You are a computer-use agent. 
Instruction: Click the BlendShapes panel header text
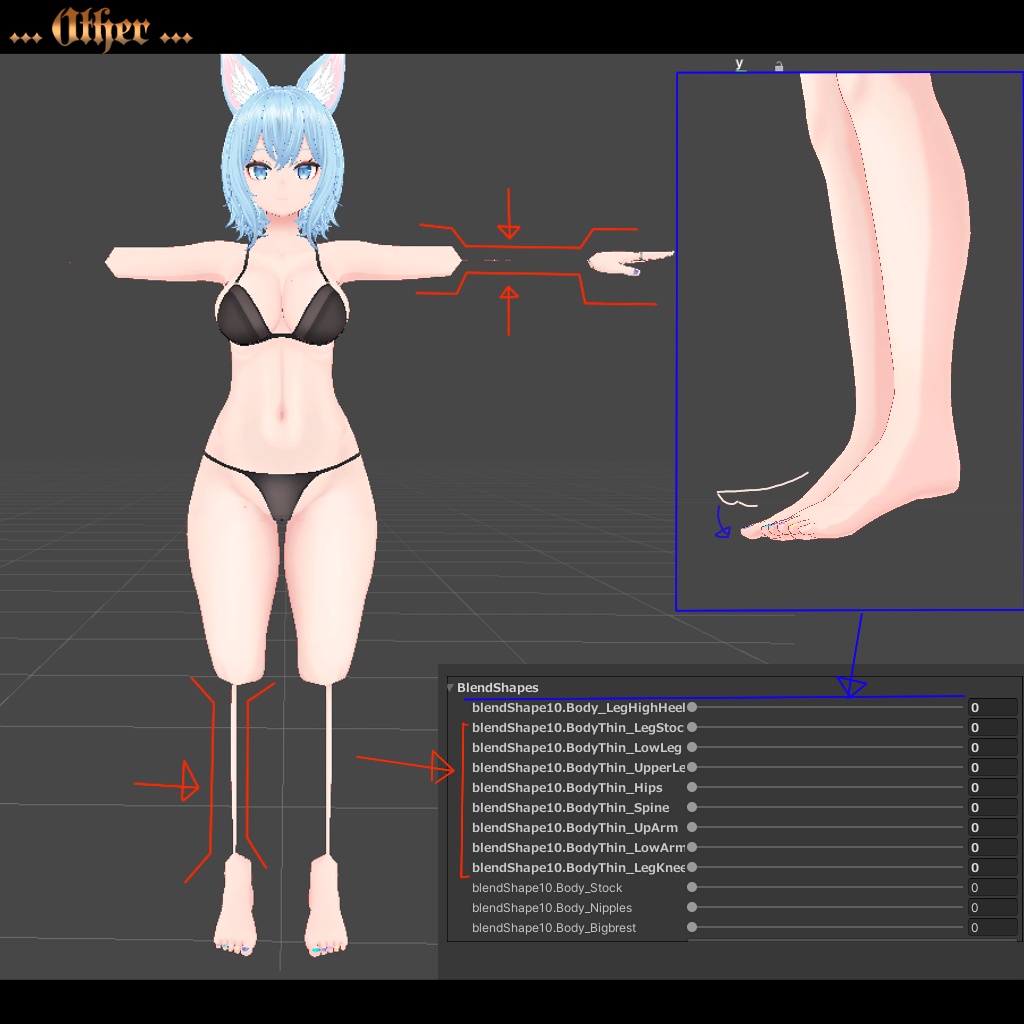click(x=498, y=687)
